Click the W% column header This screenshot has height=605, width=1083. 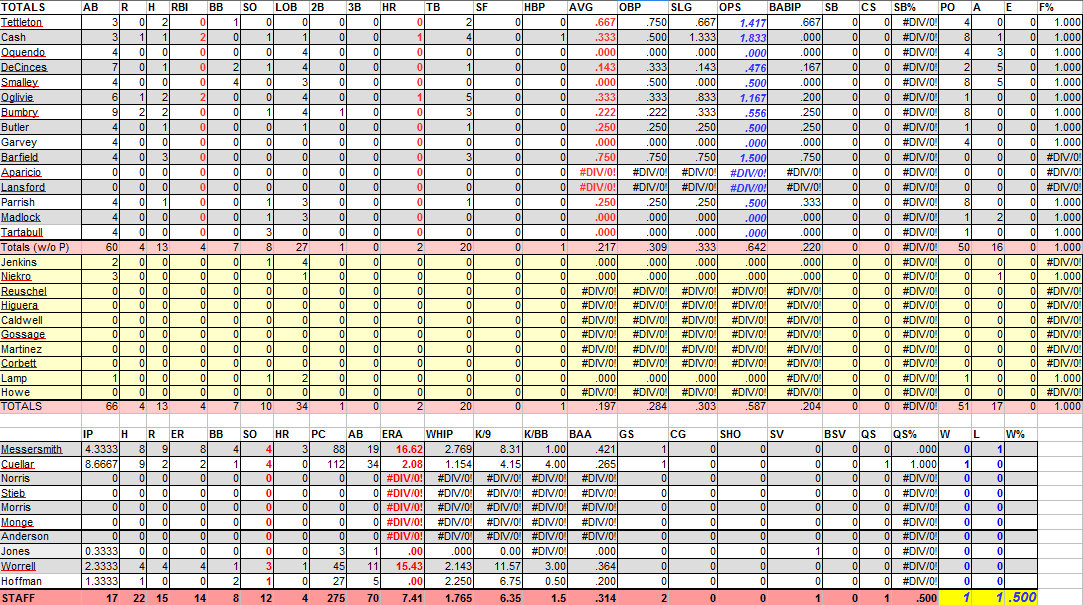tap(1019, 434)
